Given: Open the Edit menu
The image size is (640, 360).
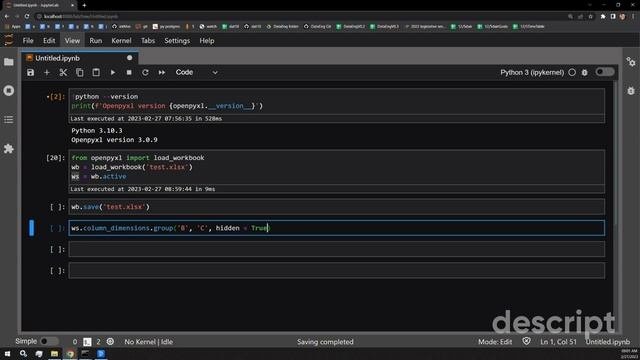Looking at the screenshot, I should click(x=49, y=41).
